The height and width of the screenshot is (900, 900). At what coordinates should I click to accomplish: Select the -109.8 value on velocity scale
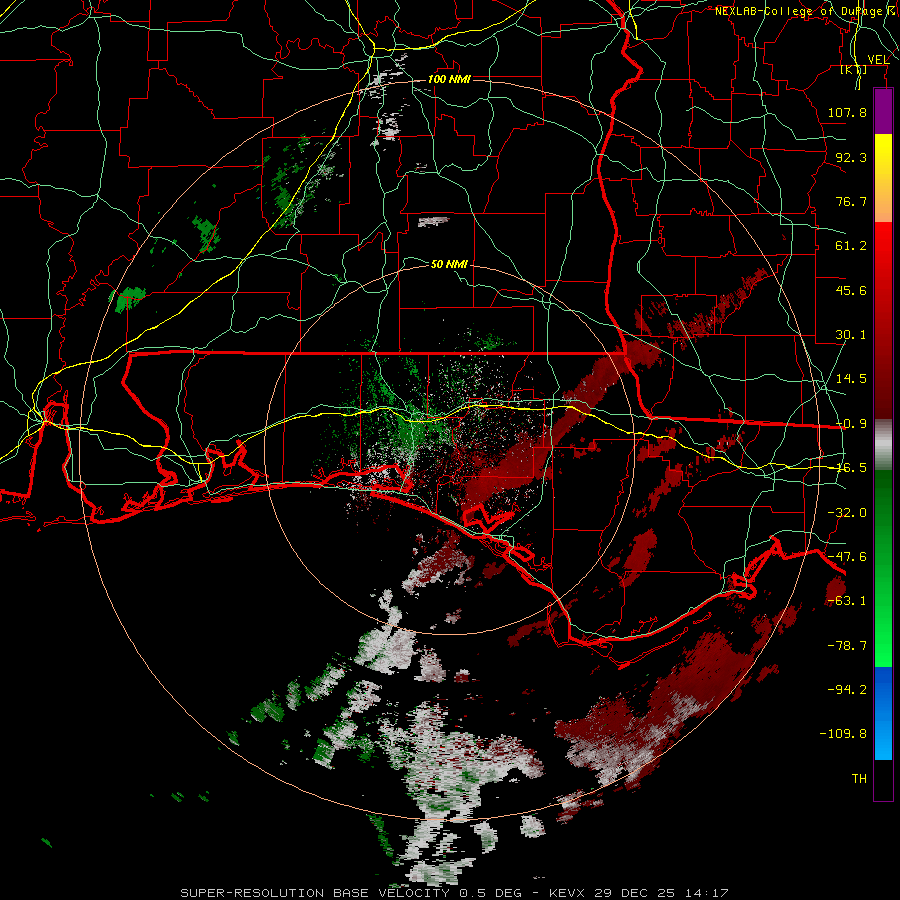click(x=843, y=734)
